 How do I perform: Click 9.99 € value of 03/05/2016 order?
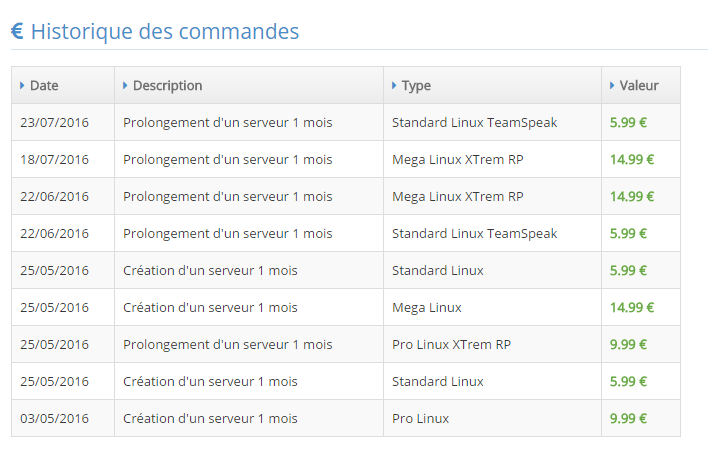click(628, 418)
